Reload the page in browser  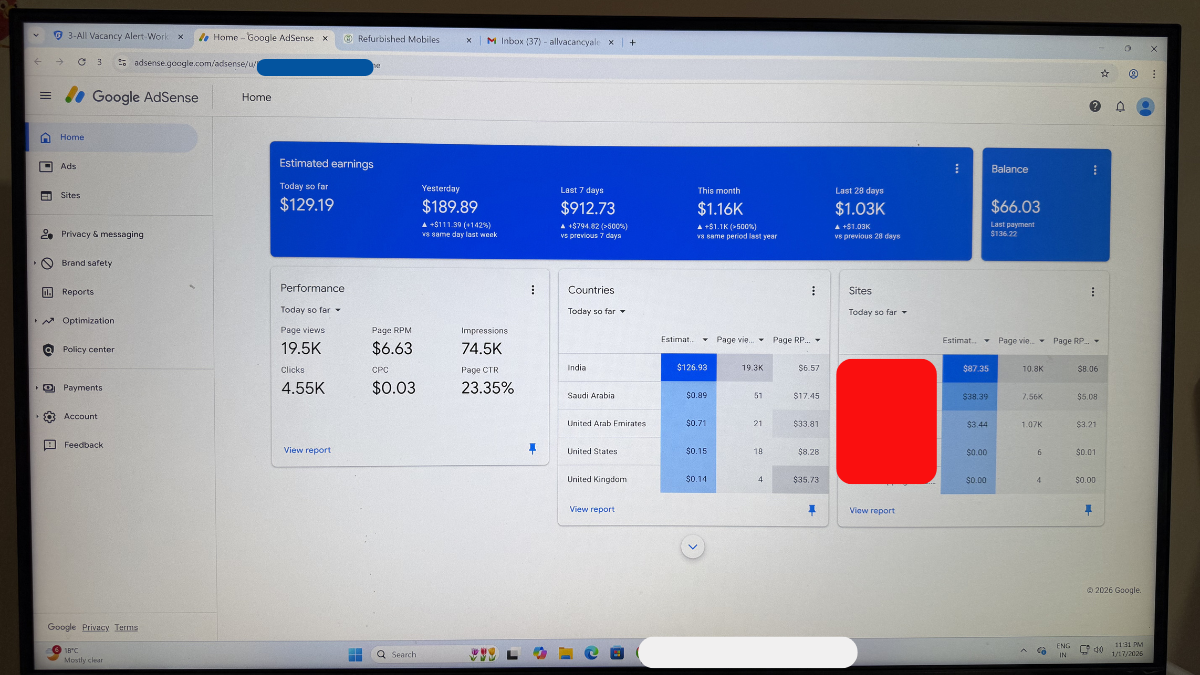[82, 62]
